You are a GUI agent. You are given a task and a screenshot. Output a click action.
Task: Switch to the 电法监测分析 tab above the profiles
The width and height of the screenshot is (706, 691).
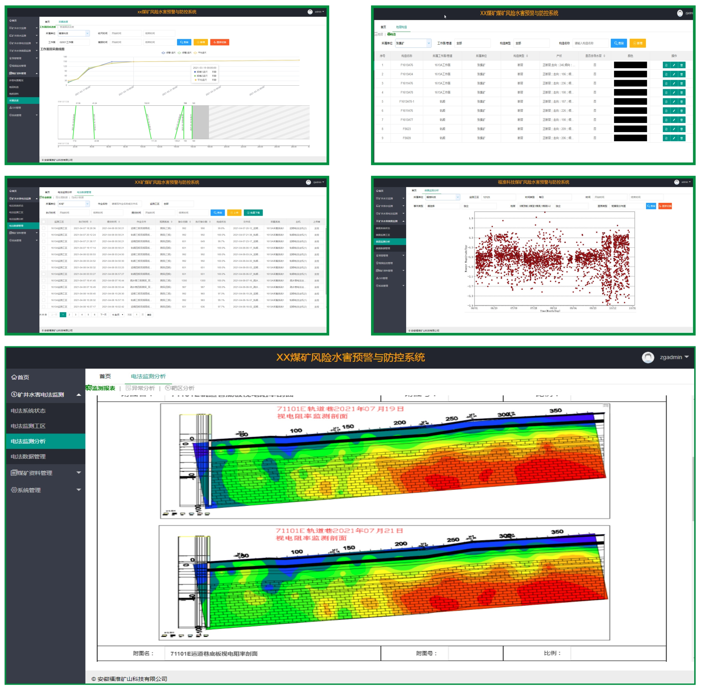click(x=148, y=376)
